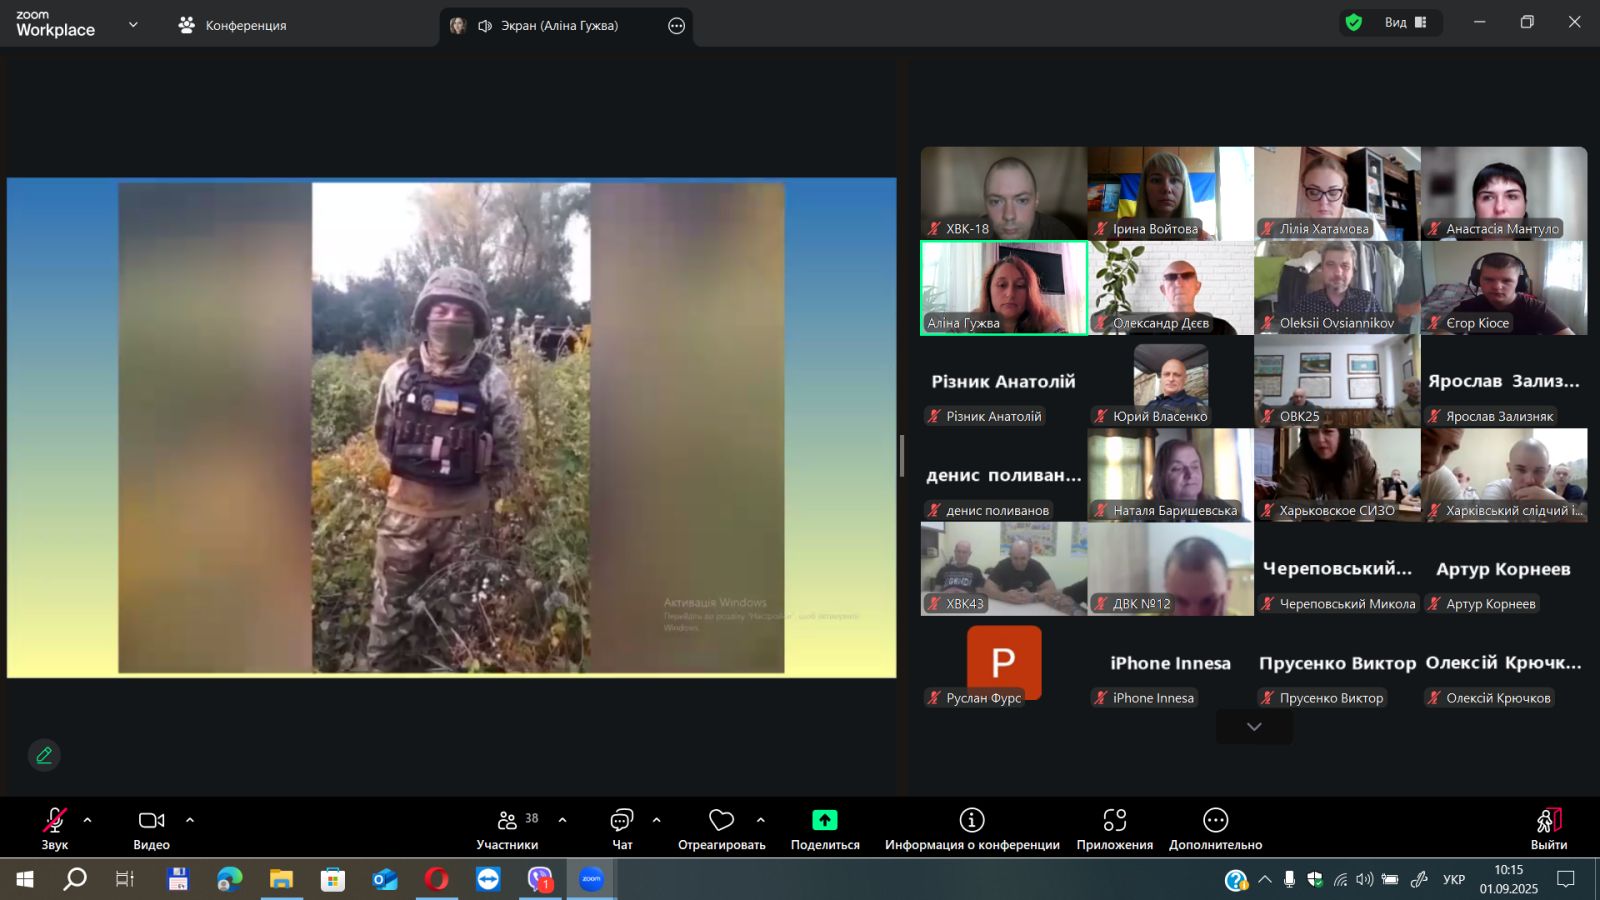Viewport: 1600px width, 900px height.
Task: Toggle the Video camera on or off
Action: click(151, 821)
